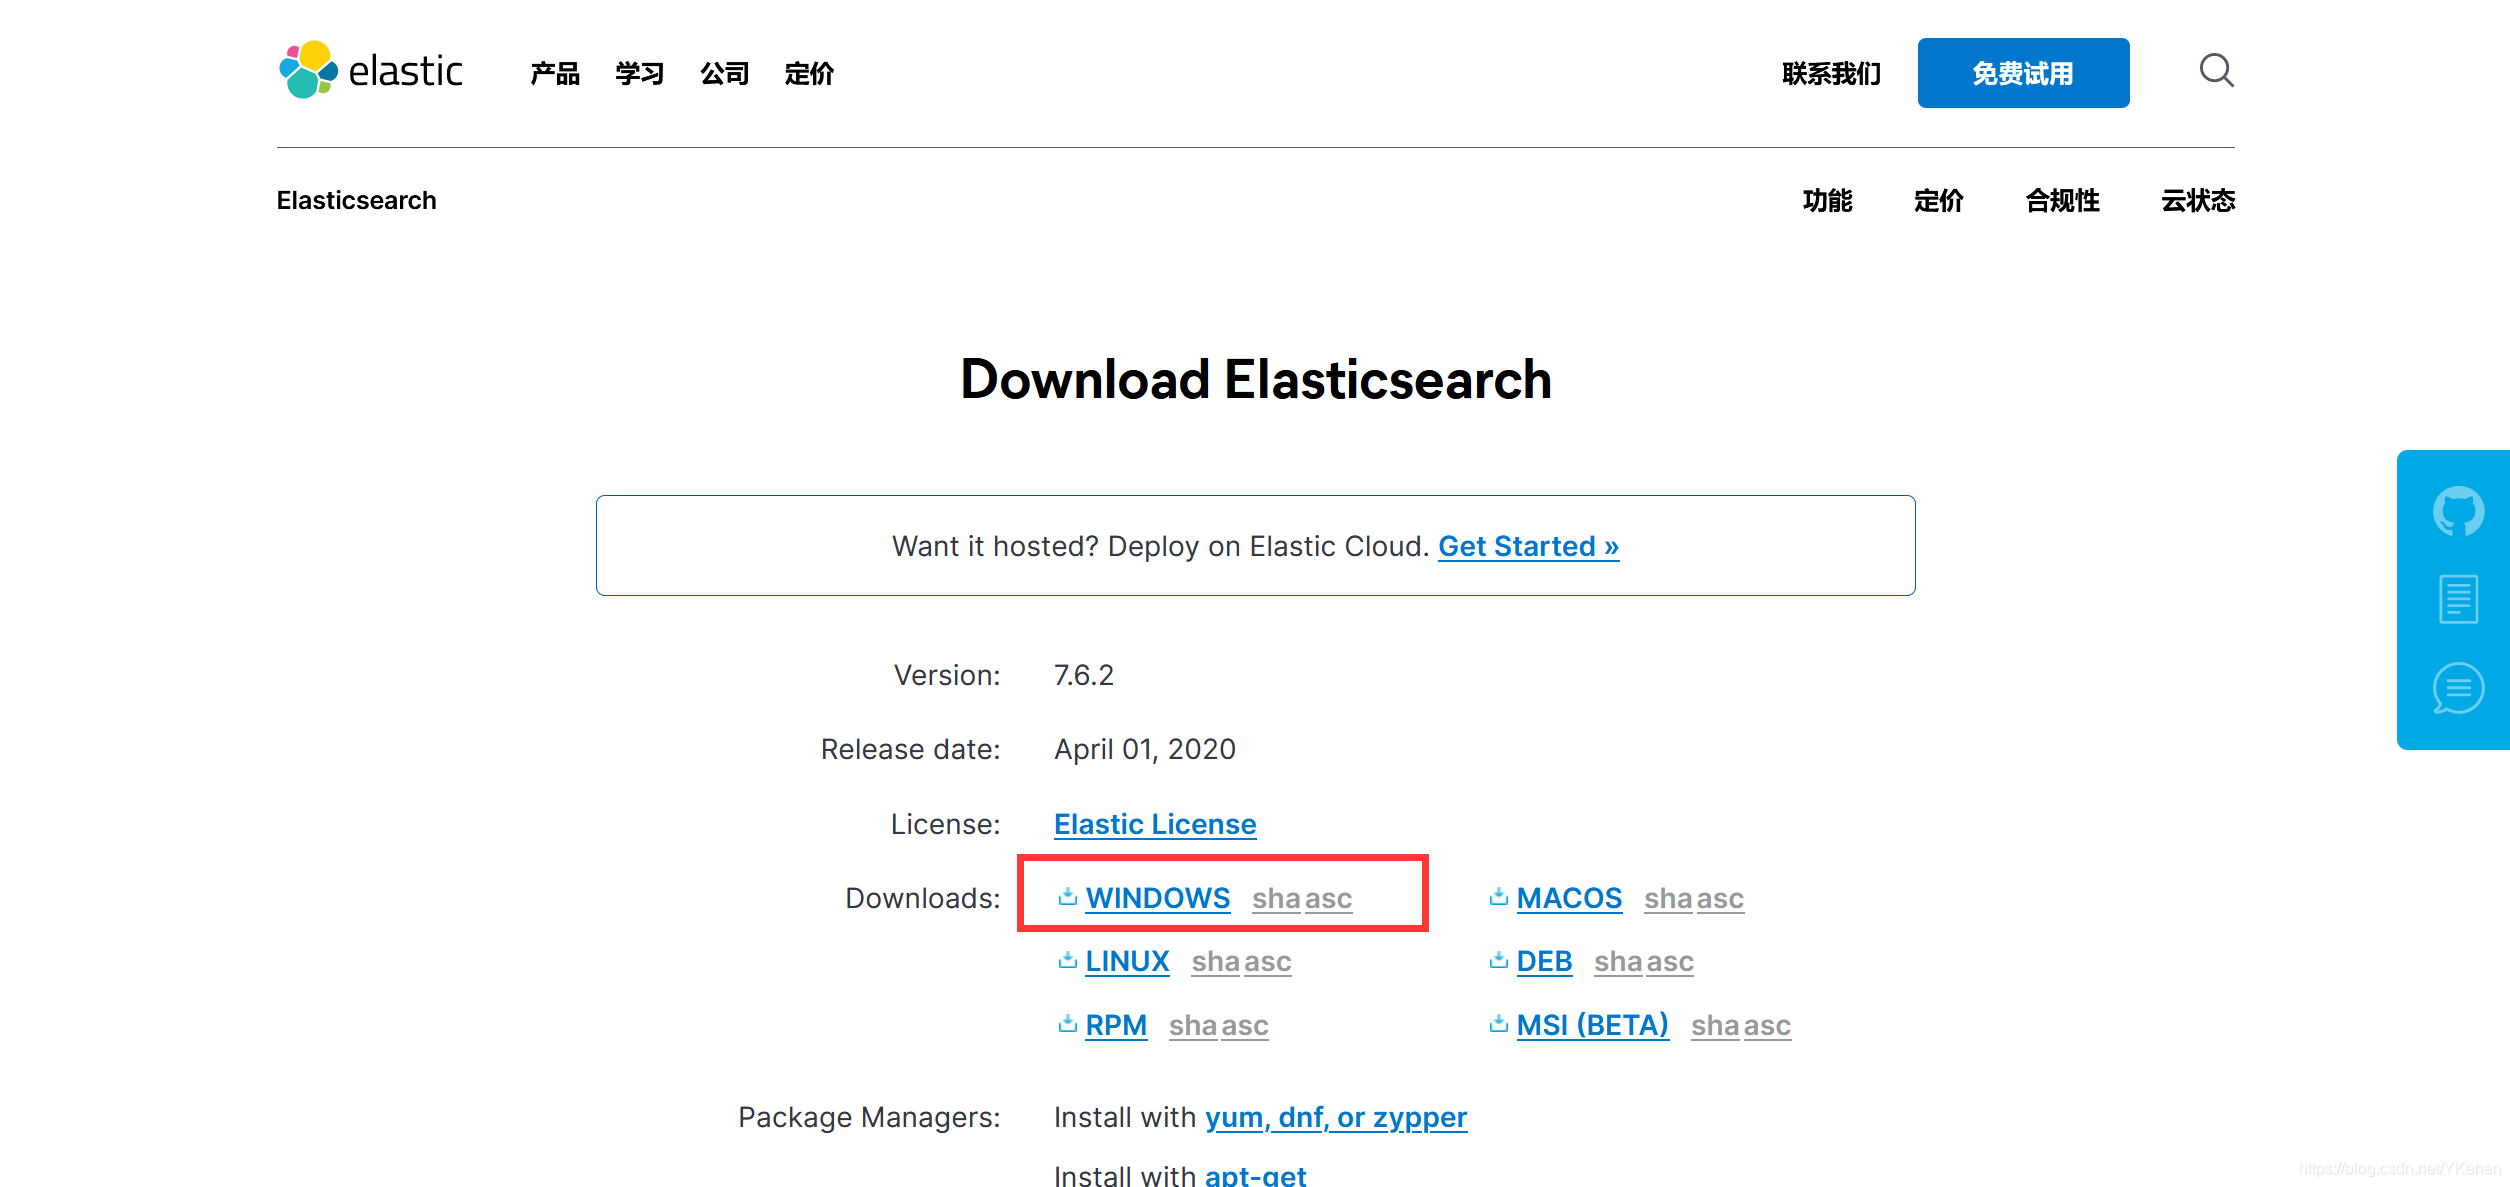Open asc link for MACOS
The height and width of the screenshot is (1187, 2510).
[x=1721, y=898]
